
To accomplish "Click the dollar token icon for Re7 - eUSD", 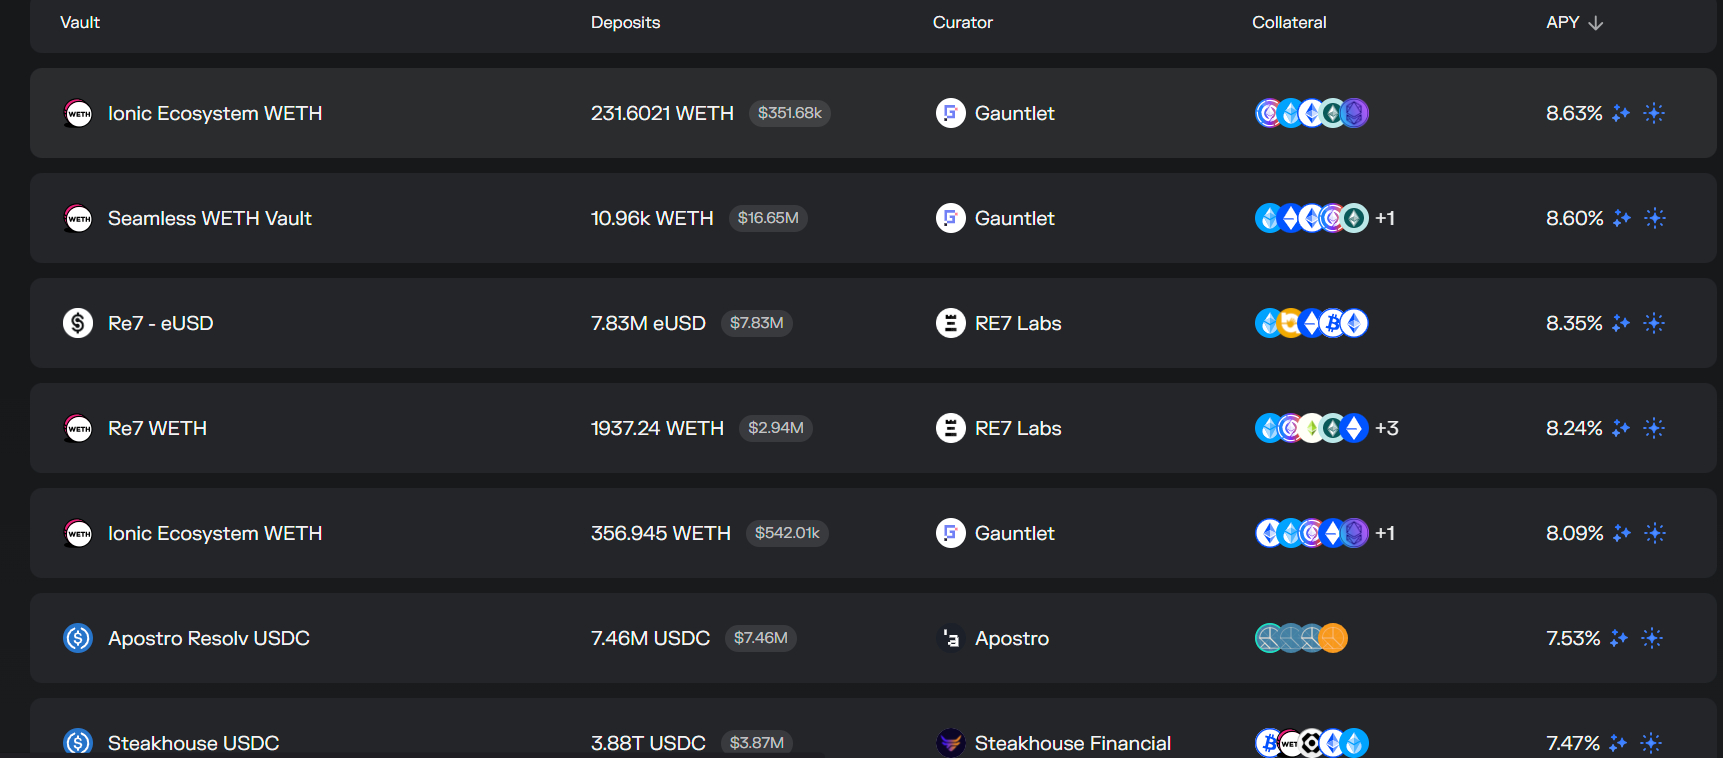I will 78,323.
